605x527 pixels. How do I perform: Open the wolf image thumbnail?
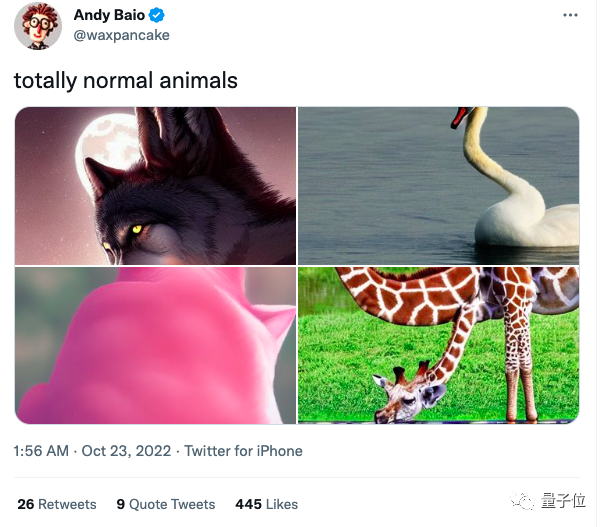[x=155, y=185]
